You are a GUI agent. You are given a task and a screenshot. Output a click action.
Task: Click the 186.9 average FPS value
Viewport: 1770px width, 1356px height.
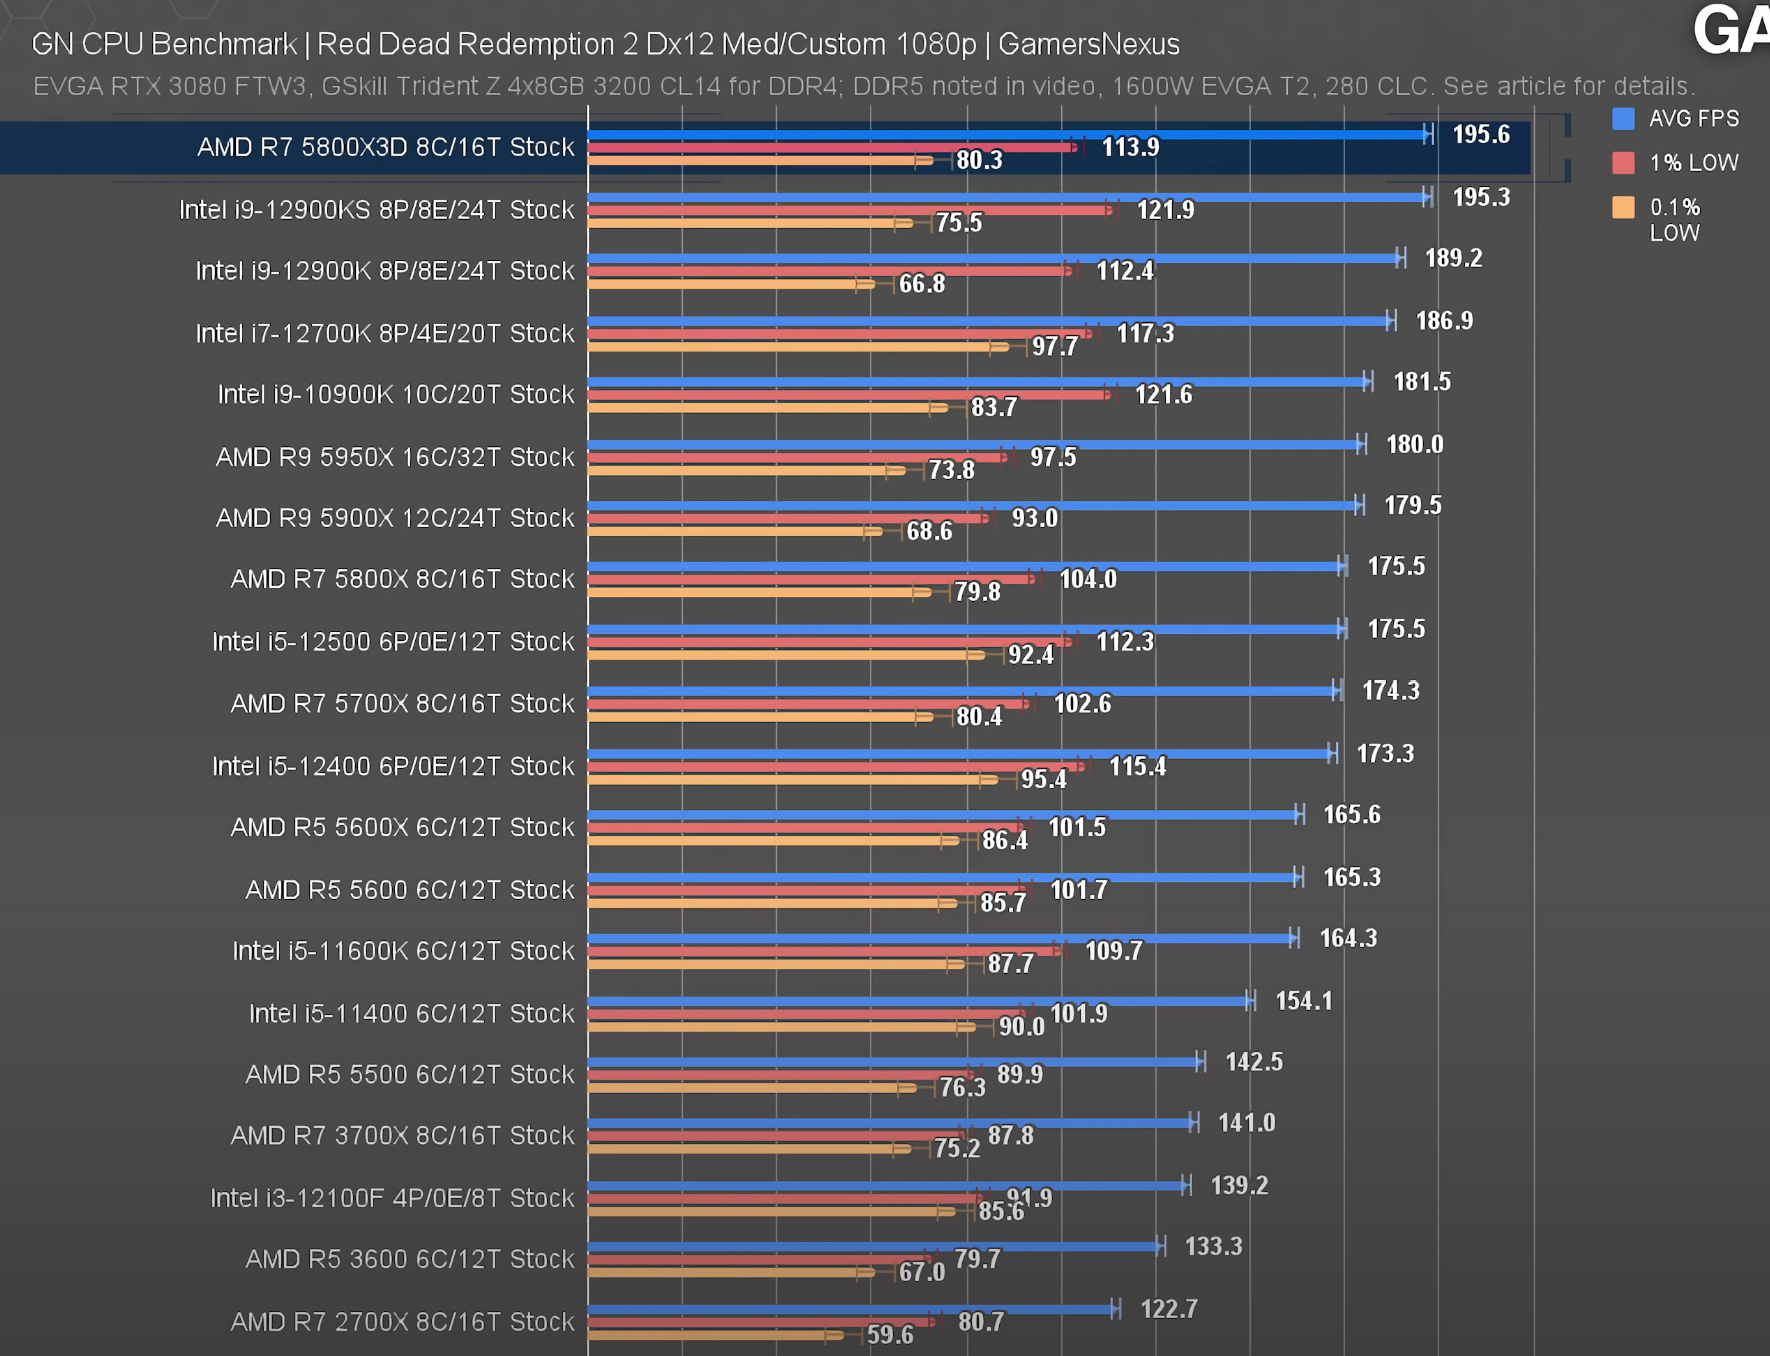point(1444,321)
